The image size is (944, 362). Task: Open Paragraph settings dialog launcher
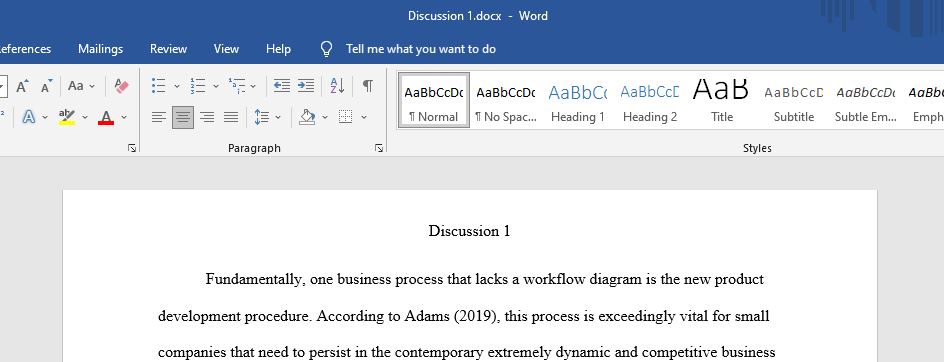click(x=379, y=148)
